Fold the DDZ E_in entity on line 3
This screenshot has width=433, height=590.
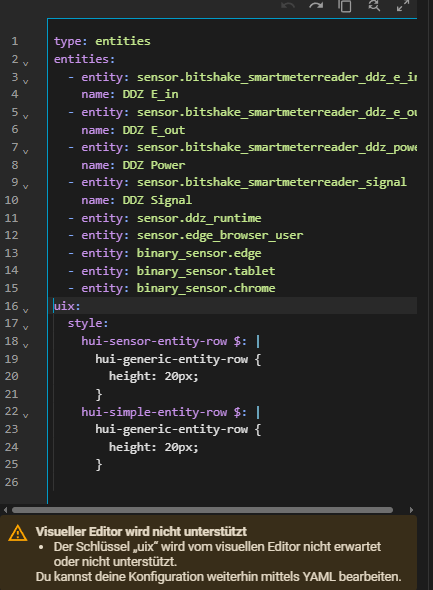pyautogui.click(x=25, y=81)
